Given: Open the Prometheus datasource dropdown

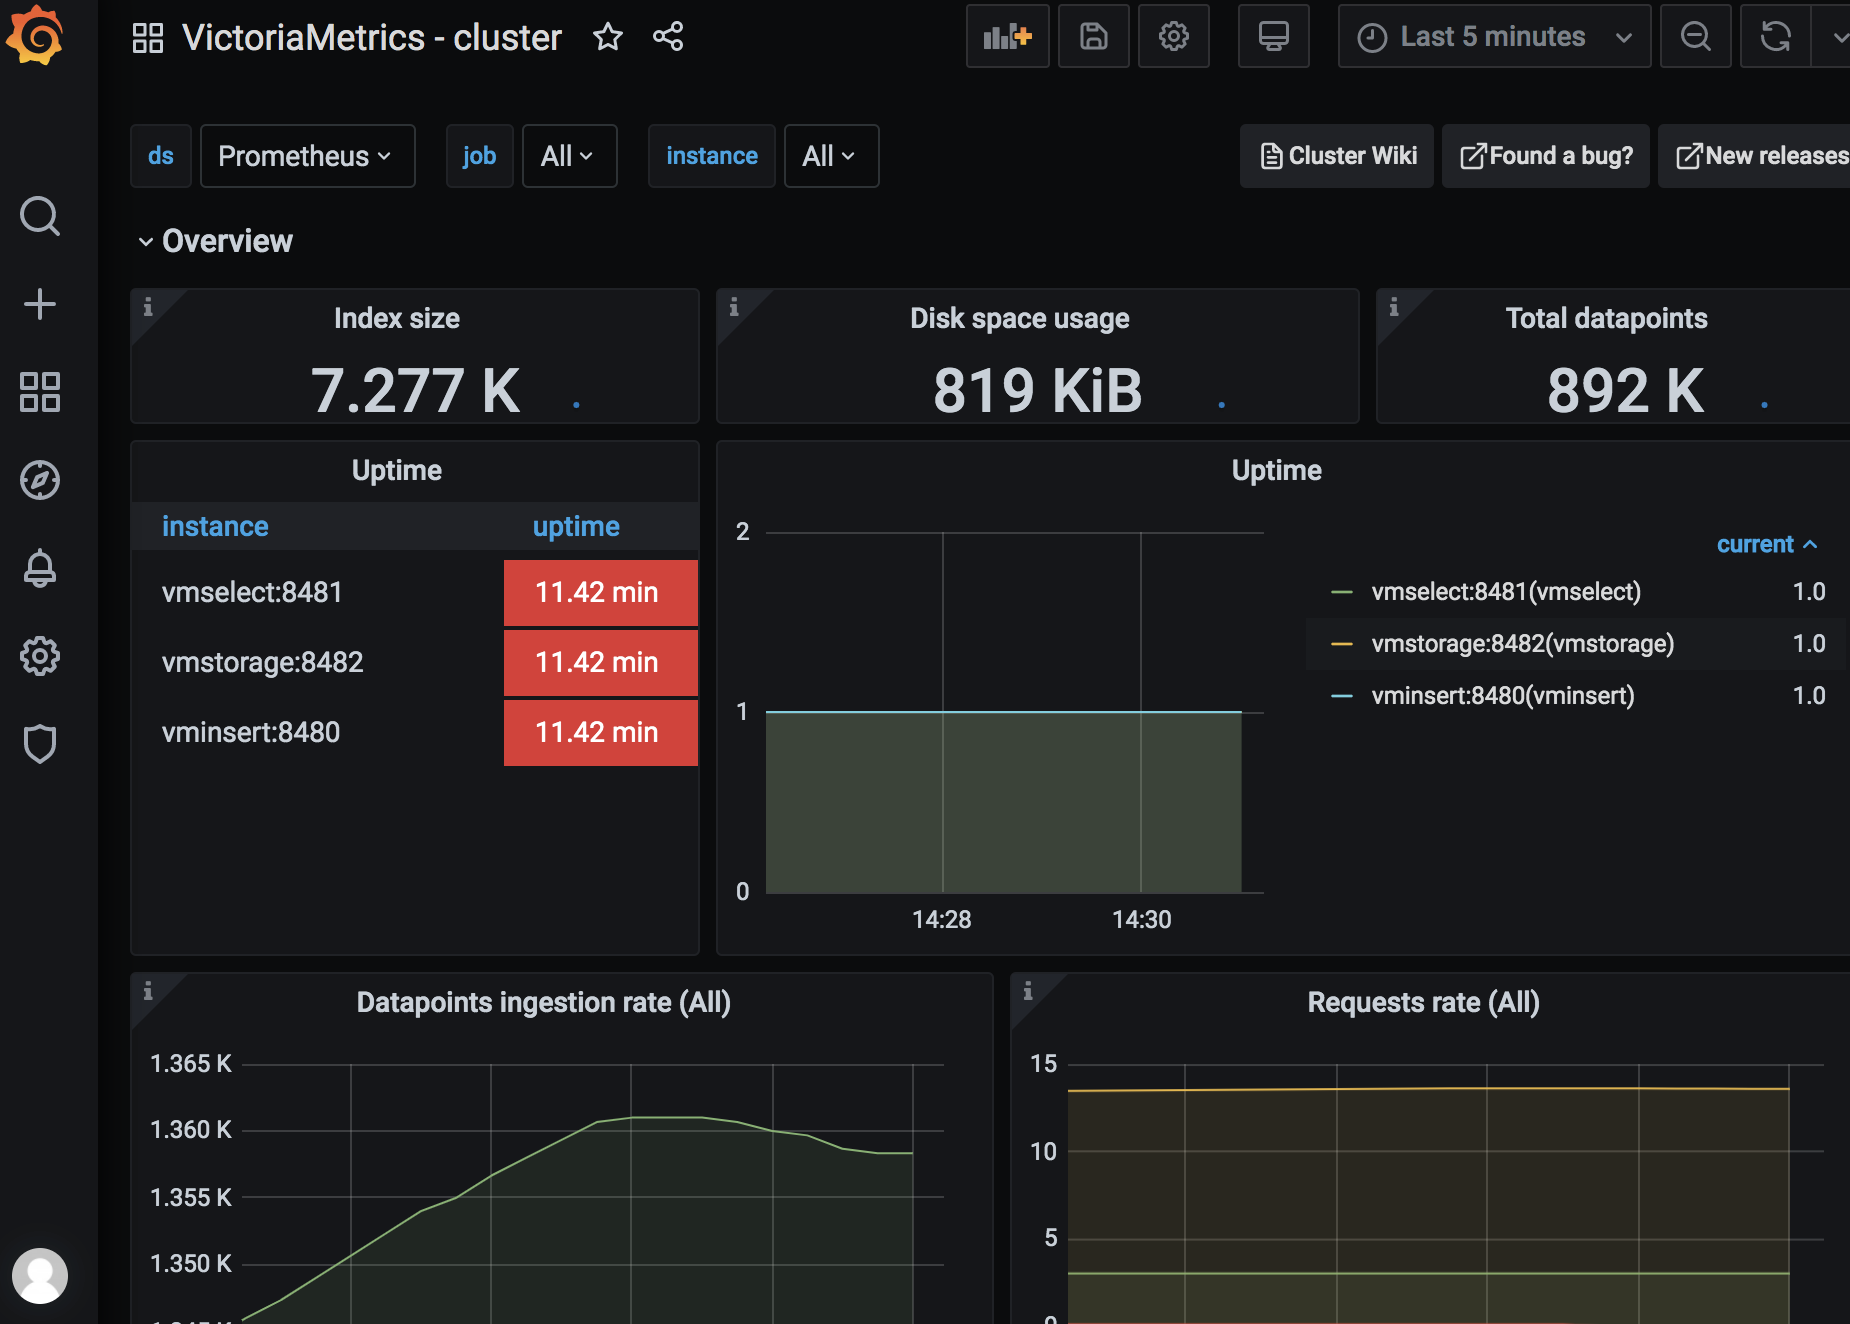Looking at the screenshot, I should tap(307, 156).
